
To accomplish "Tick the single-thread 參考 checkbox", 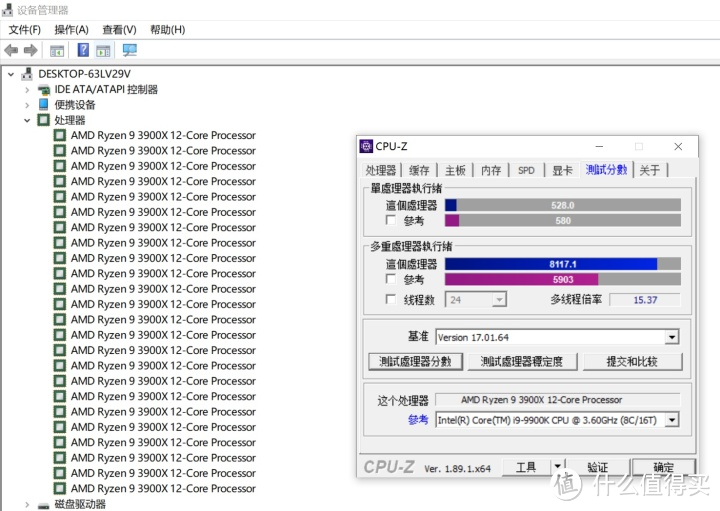I will tap(391, 220).
